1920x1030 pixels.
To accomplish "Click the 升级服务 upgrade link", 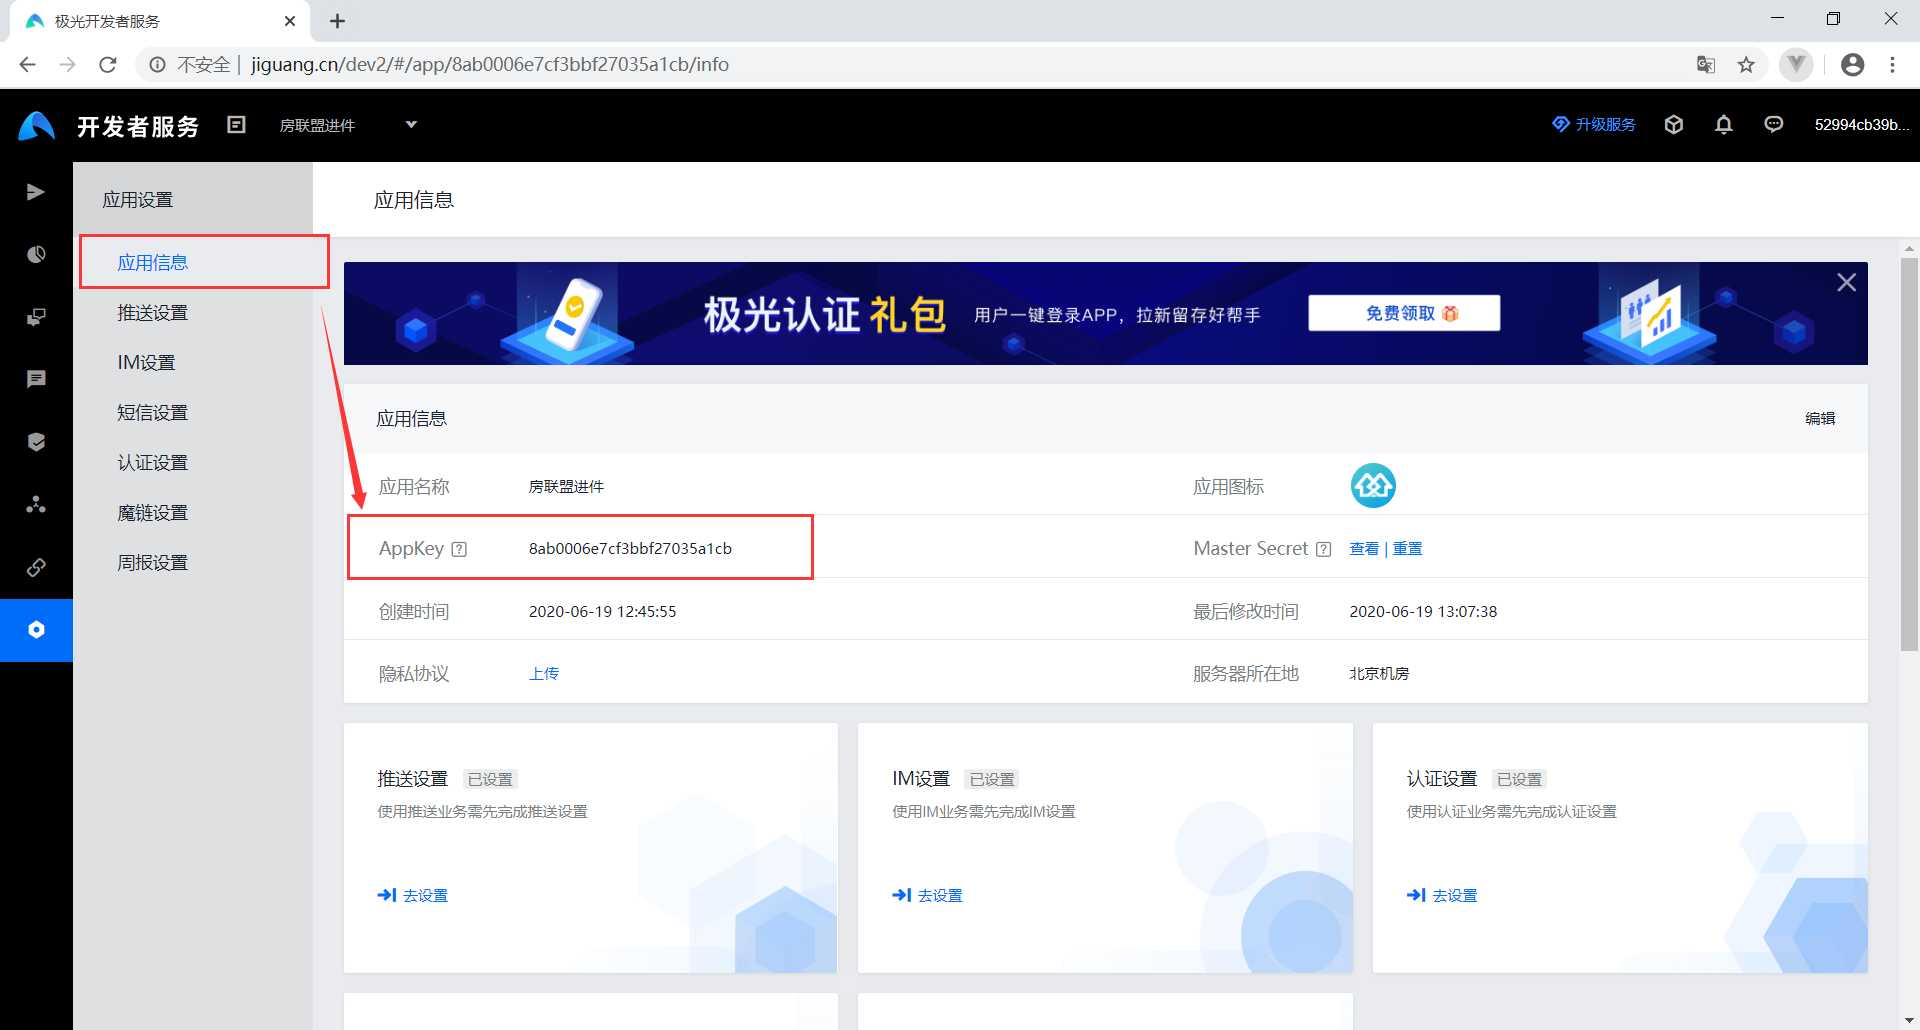I will coord(1594,124).
